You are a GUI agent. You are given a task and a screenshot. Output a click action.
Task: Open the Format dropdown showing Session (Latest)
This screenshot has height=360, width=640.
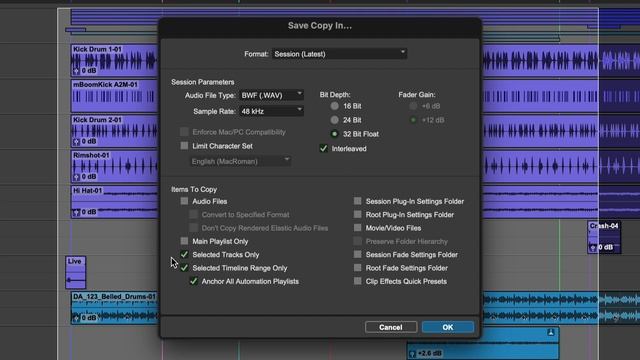(x=339, y=54)
